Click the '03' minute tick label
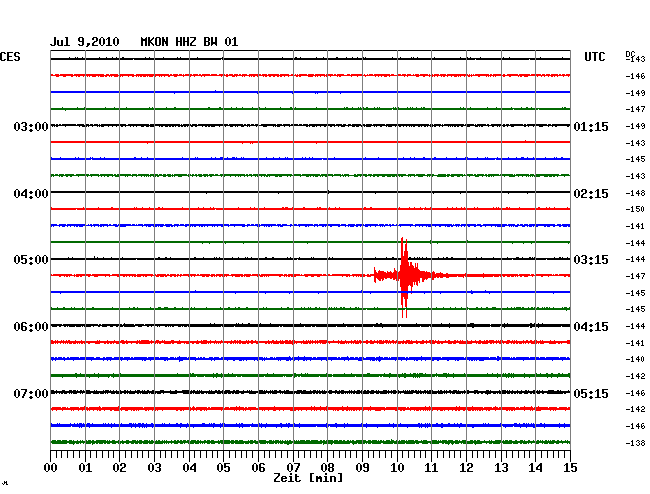The height and width of the screenshot is (494, 650). click(154, 467)
